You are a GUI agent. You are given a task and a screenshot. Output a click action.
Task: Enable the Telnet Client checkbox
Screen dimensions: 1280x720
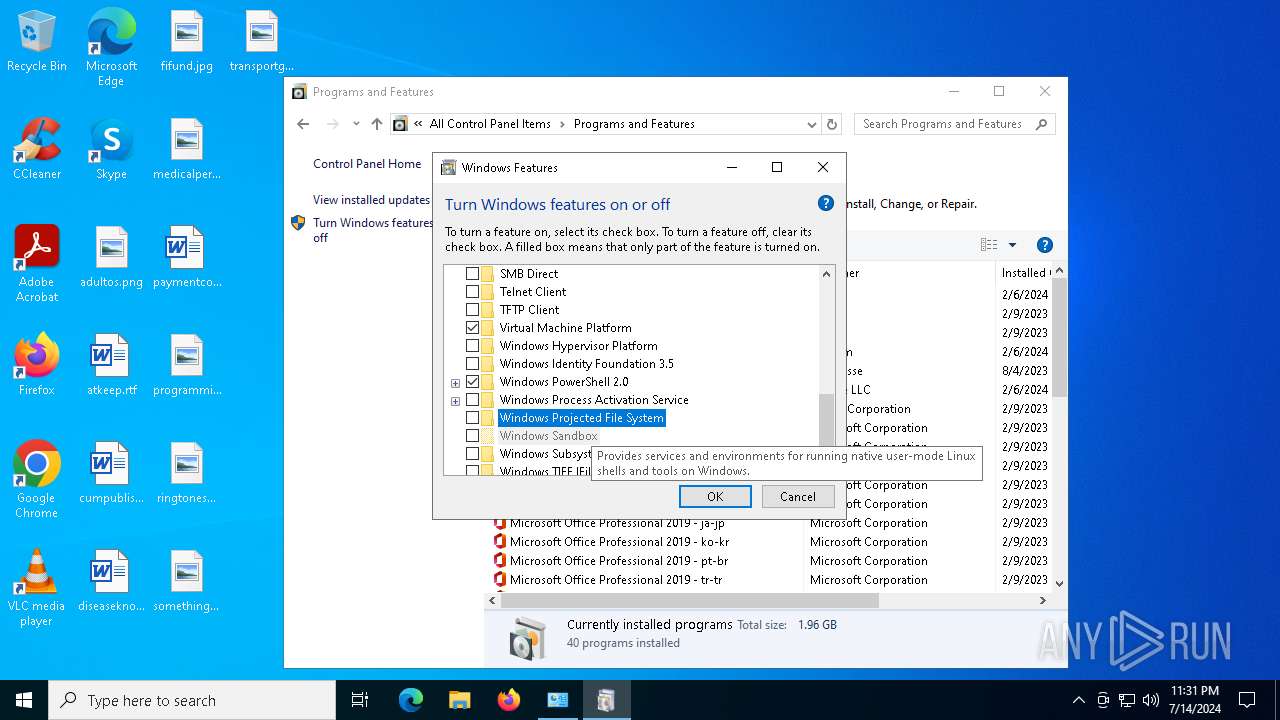point(472,292)
